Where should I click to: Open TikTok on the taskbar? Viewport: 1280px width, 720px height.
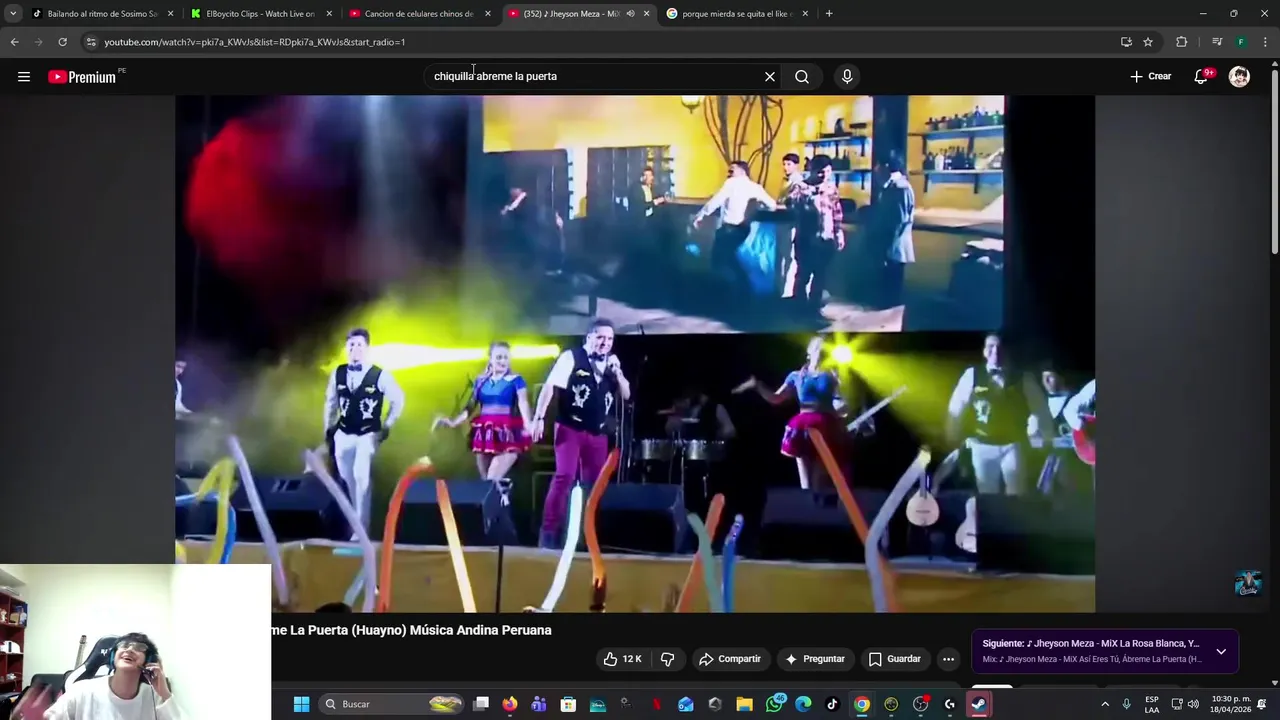(x=832, y=704)
